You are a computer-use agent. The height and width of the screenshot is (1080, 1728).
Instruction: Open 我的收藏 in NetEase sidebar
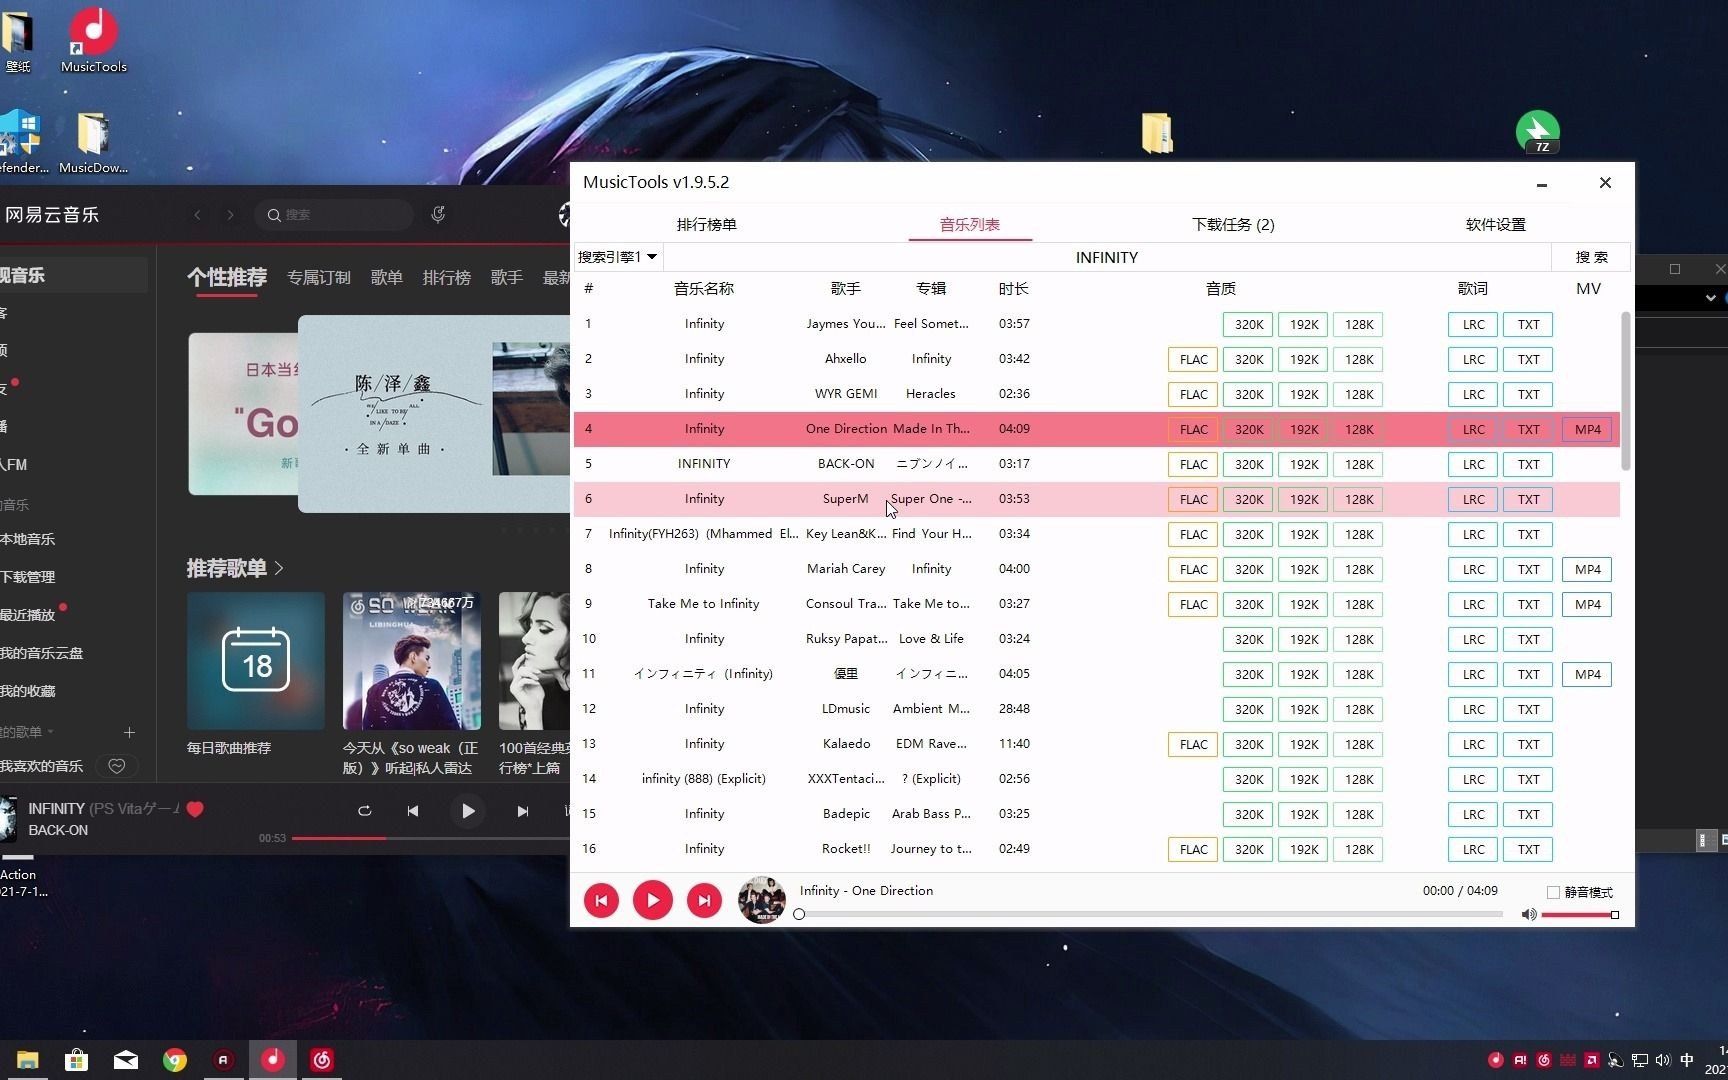coord(28,691)
